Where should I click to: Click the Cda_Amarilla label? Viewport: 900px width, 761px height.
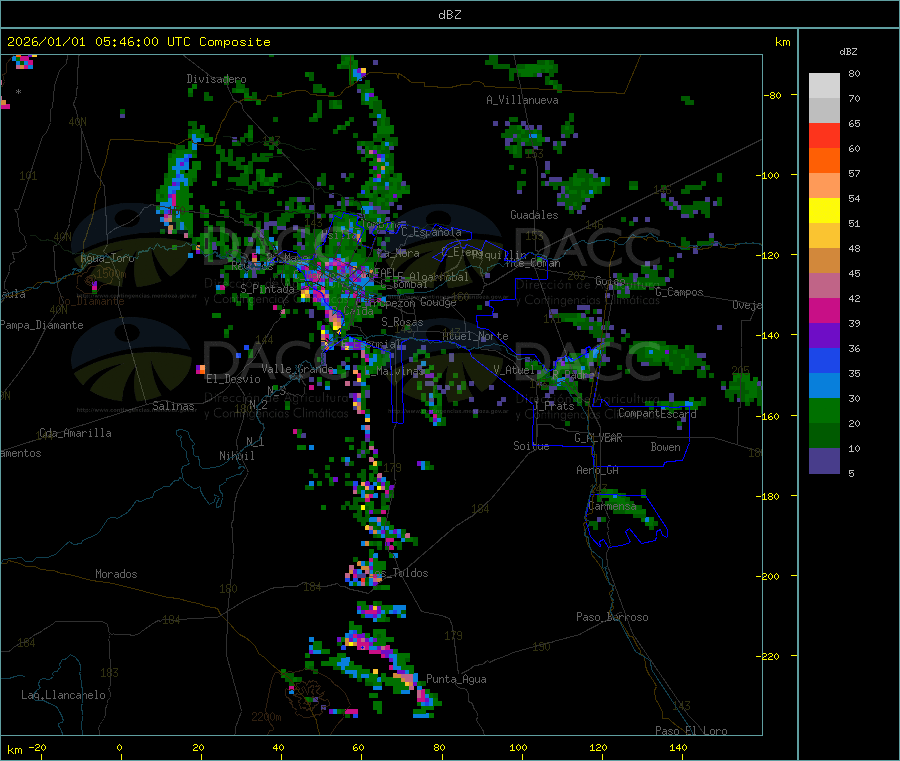pos(75,433)
